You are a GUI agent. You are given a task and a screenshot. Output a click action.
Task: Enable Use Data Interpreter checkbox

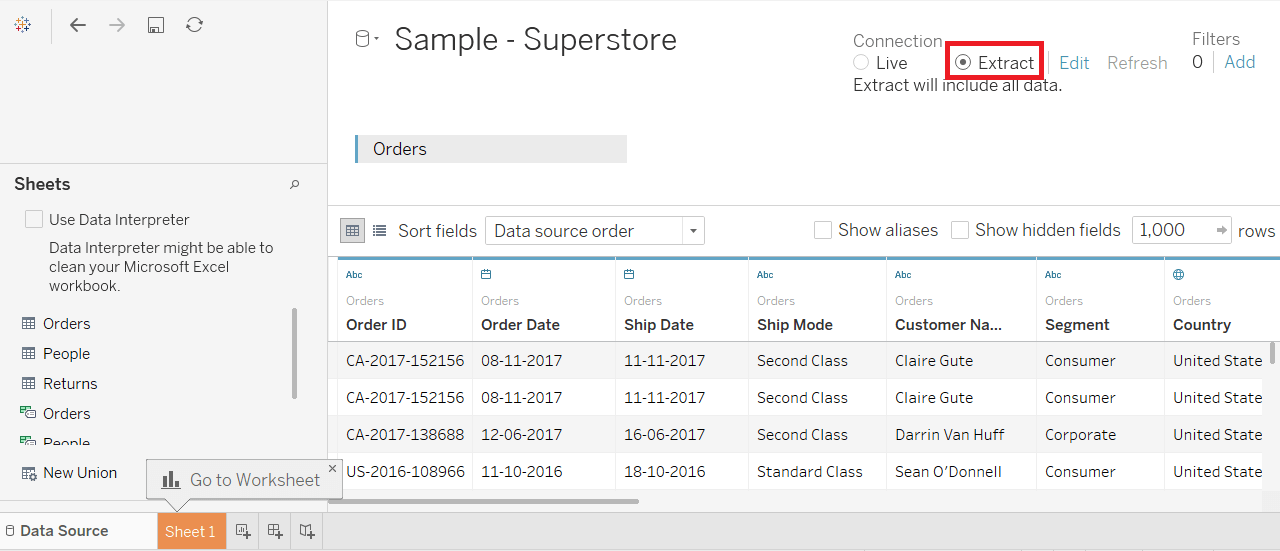(x=34, y=219)
